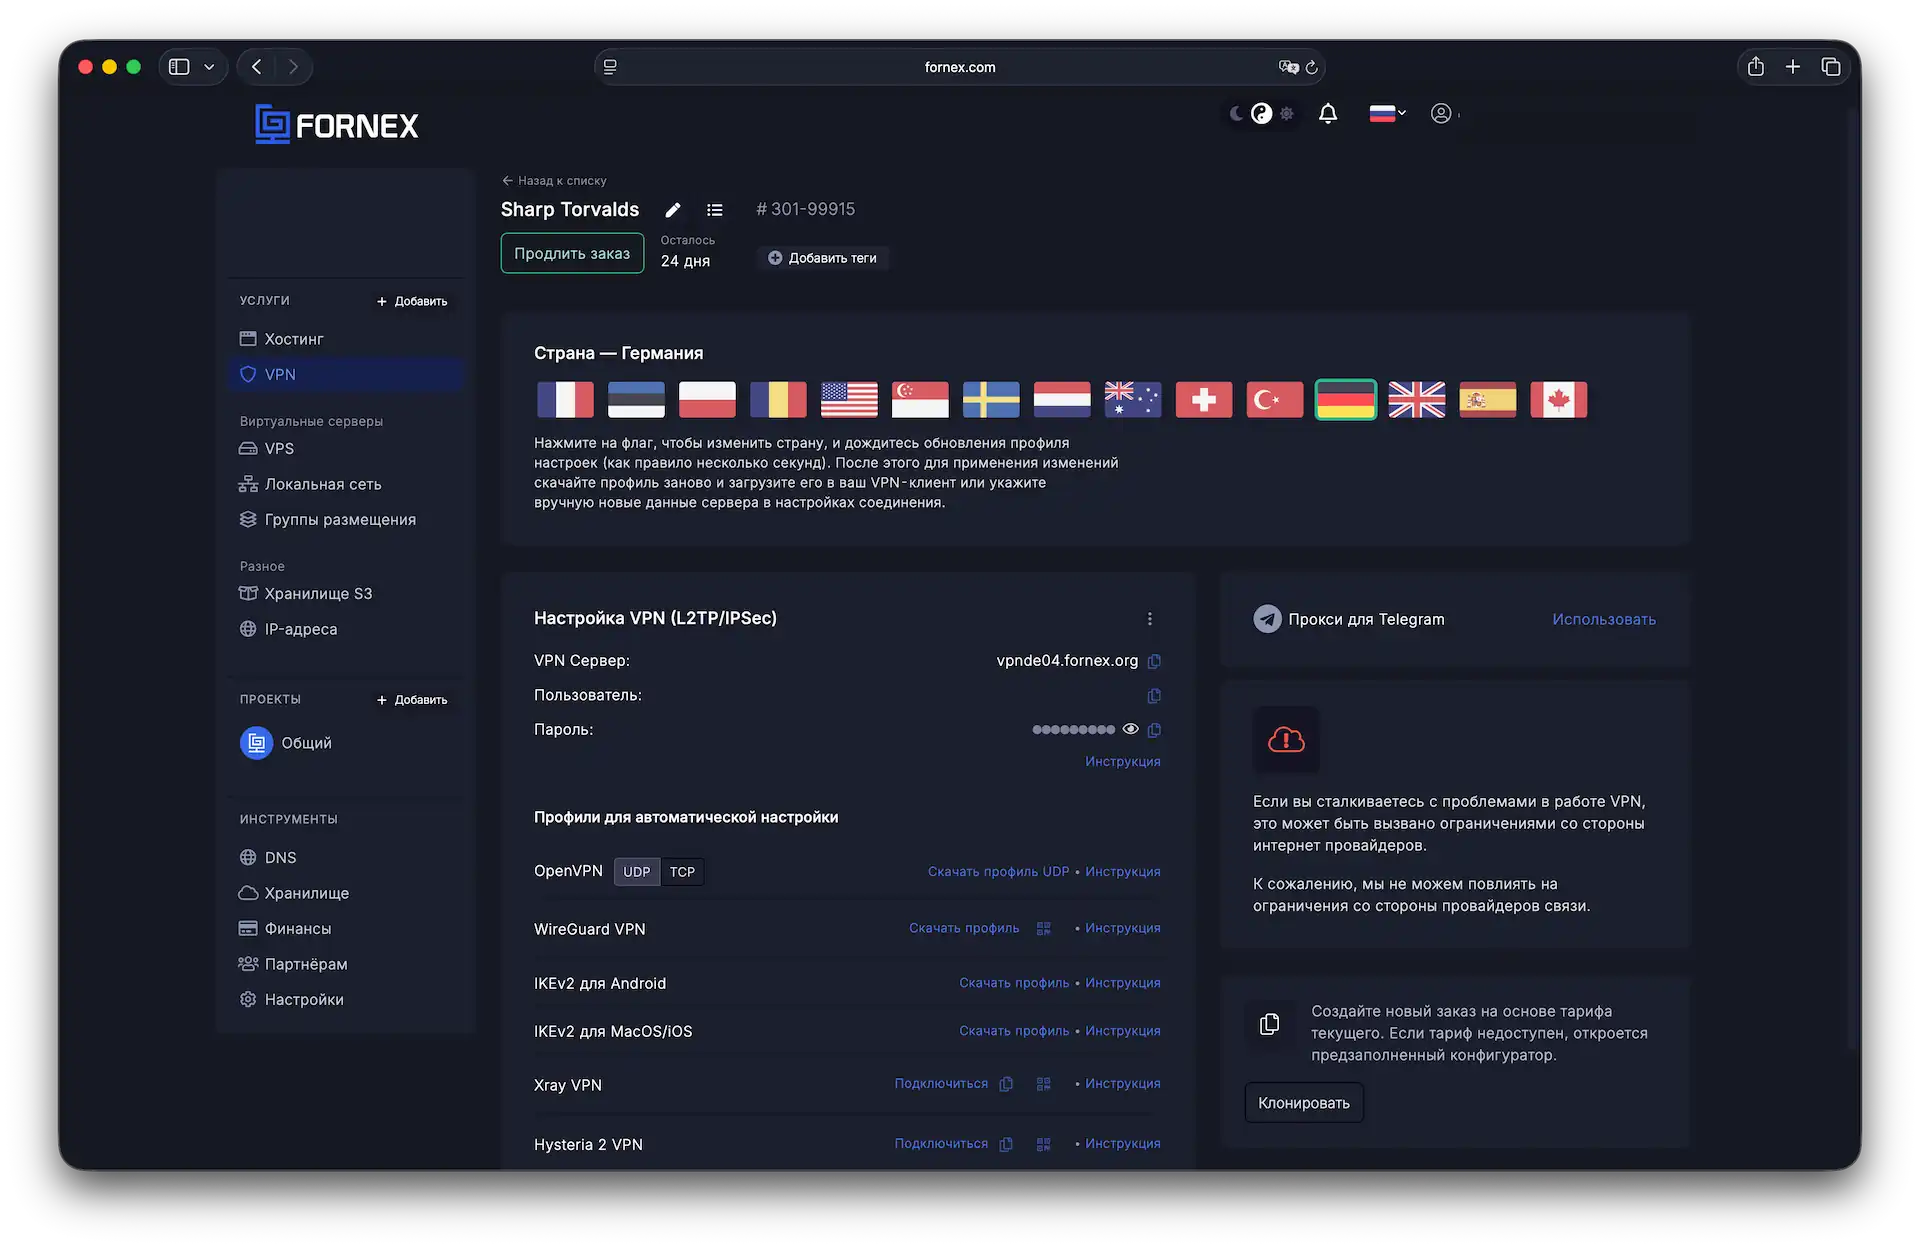Screen dimensions: 1920x1248
Task: Click the pencil icon to rename Sharp Torvalds
Action: click(x=673, y=210)
